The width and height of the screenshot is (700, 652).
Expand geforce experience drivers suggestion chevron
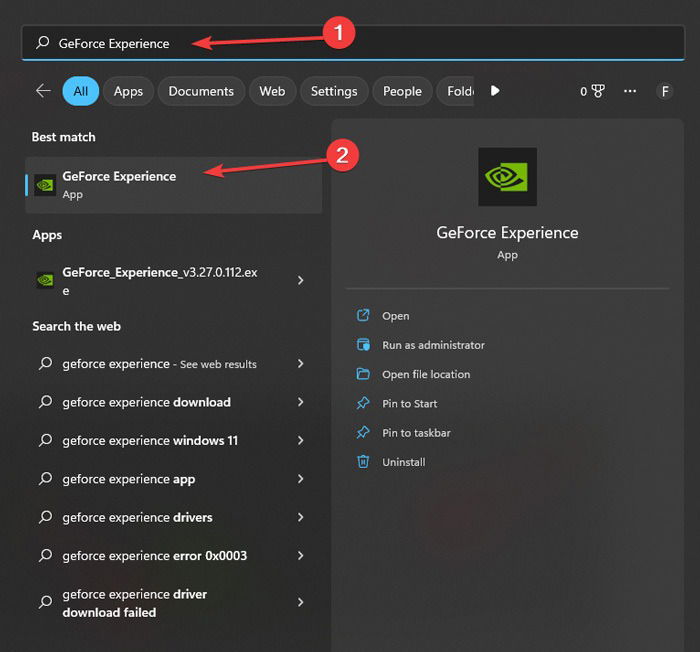point(300,517)
